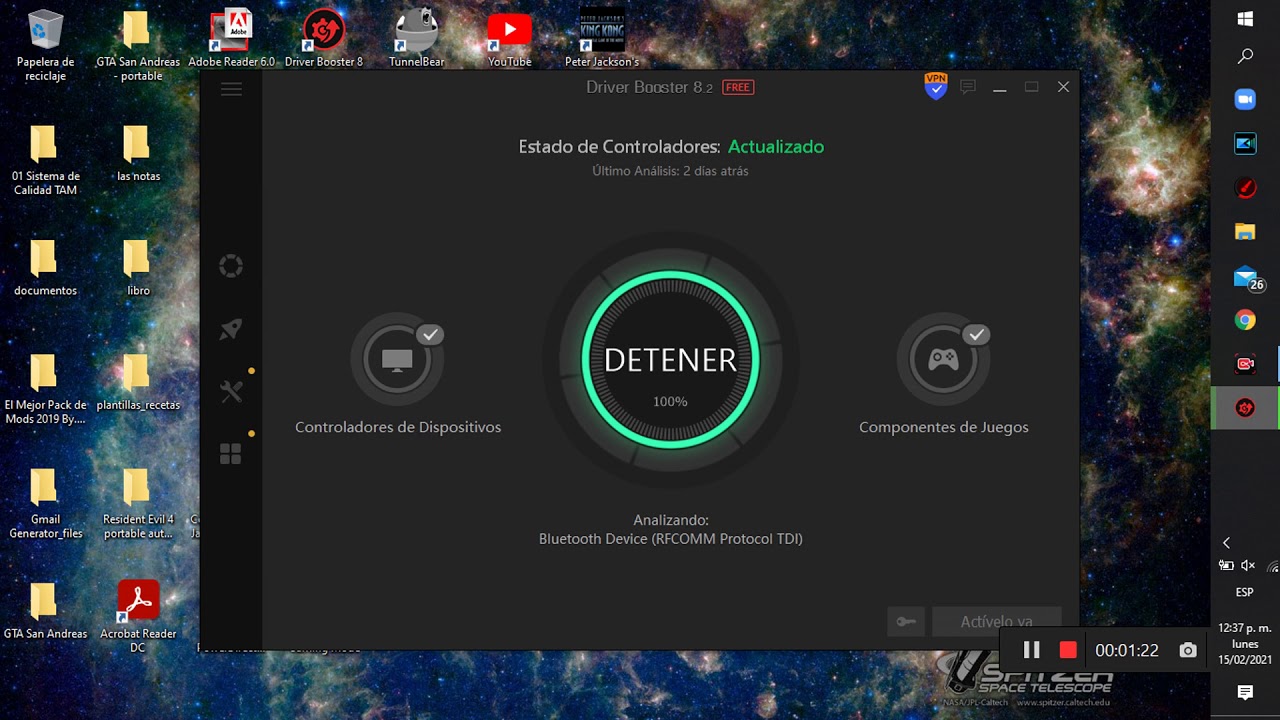Click the Componentes de Juegos gamepad icon
The image size is (1280, 720).
943,360
